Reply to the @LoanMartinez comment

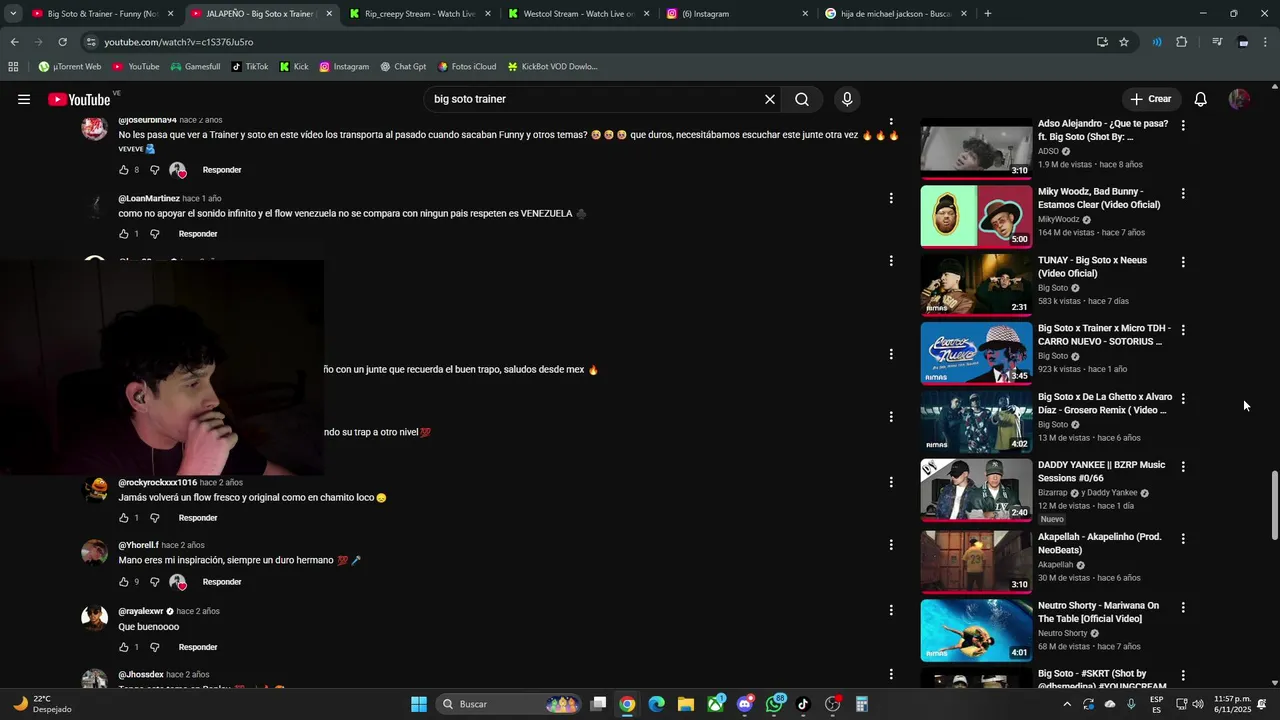coord(198,234)
